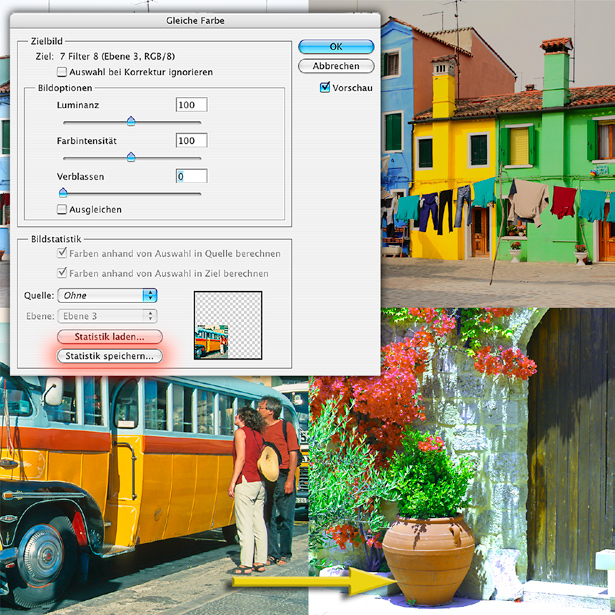The width and height of the screenshot is (615, 615).
Task: Open the Ebene dropdown showing Ebene 3
Action: pyautogui.click(x=108, y=316)
